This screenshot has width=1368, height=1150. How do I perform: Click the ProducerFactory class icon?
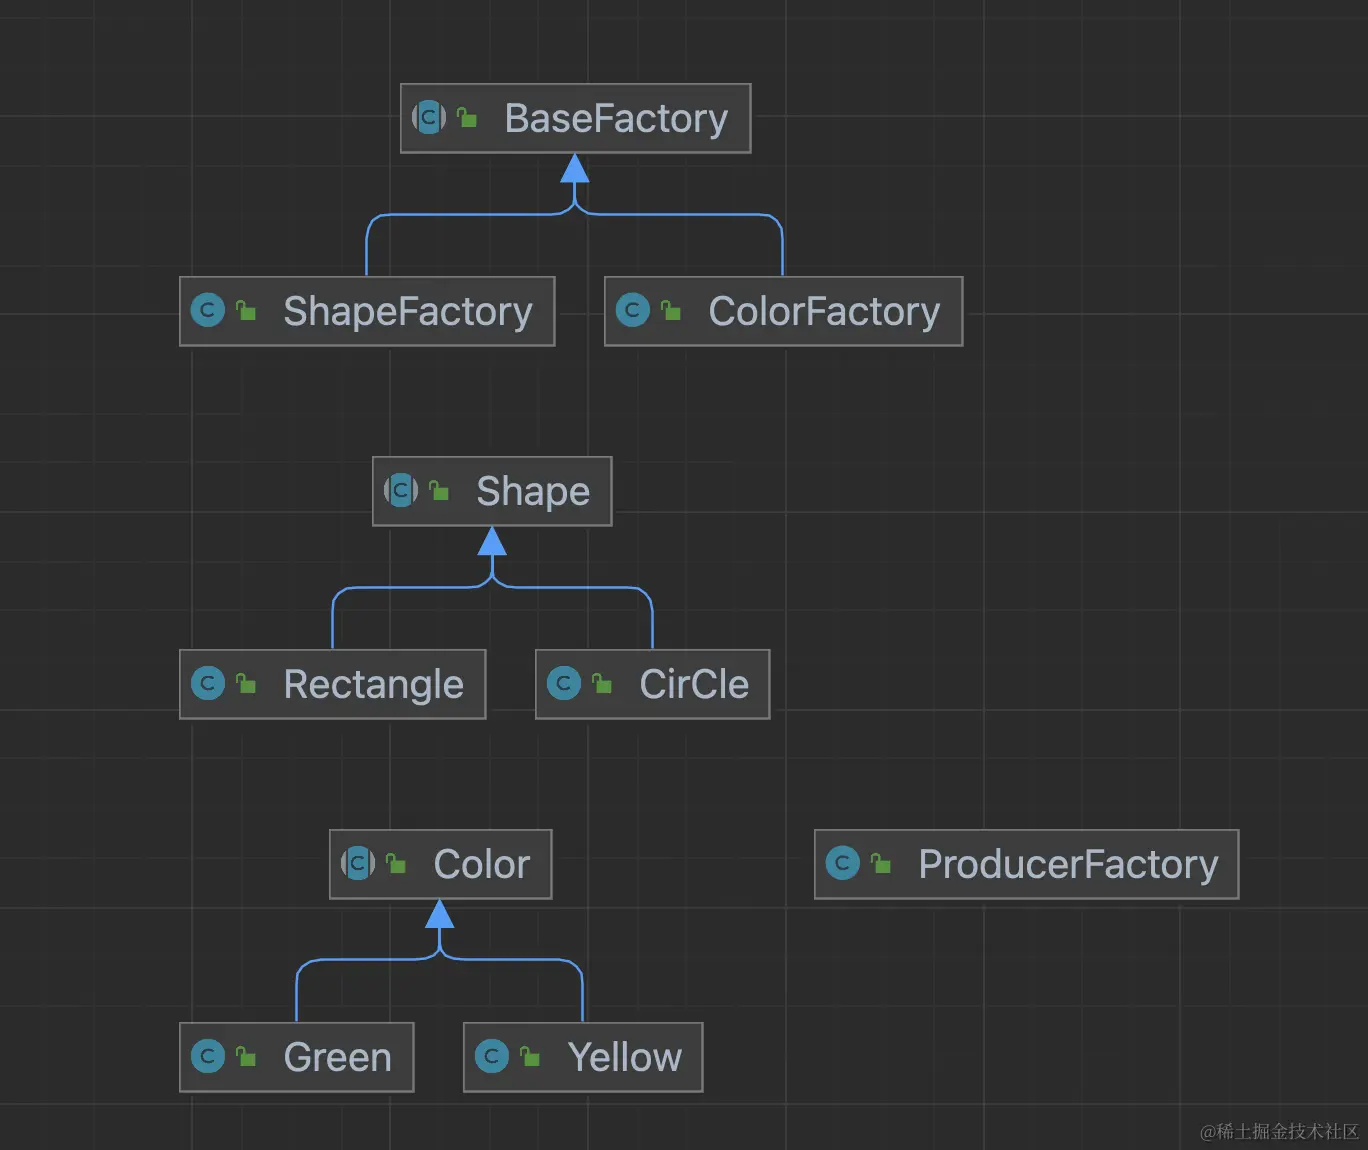click(x=843, y=864)
